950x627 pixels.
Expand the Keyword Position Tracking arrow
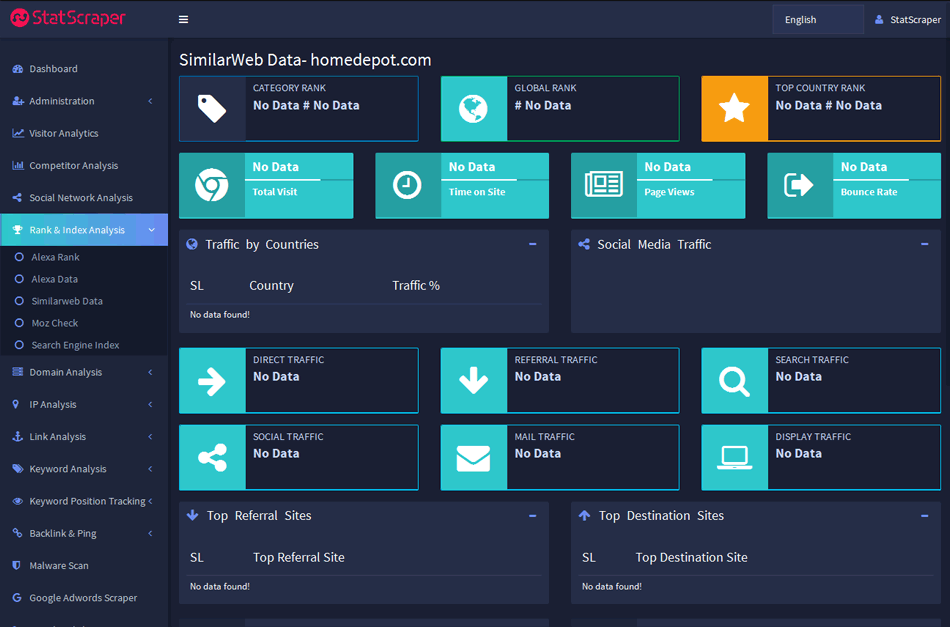tap(150, 501)
